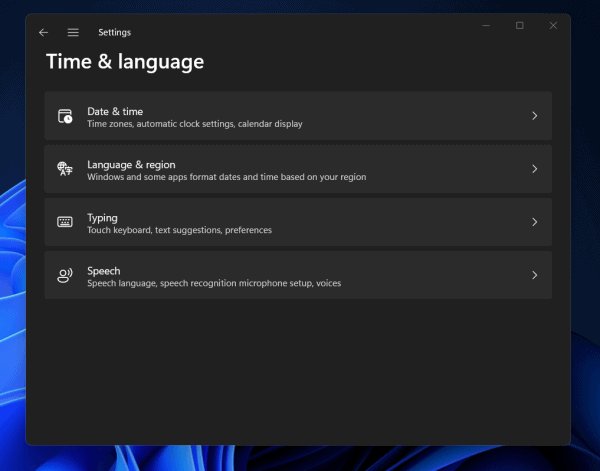Click the Speech person-talking icon
The width and height of the screenshot is (600, 471).
65,275
